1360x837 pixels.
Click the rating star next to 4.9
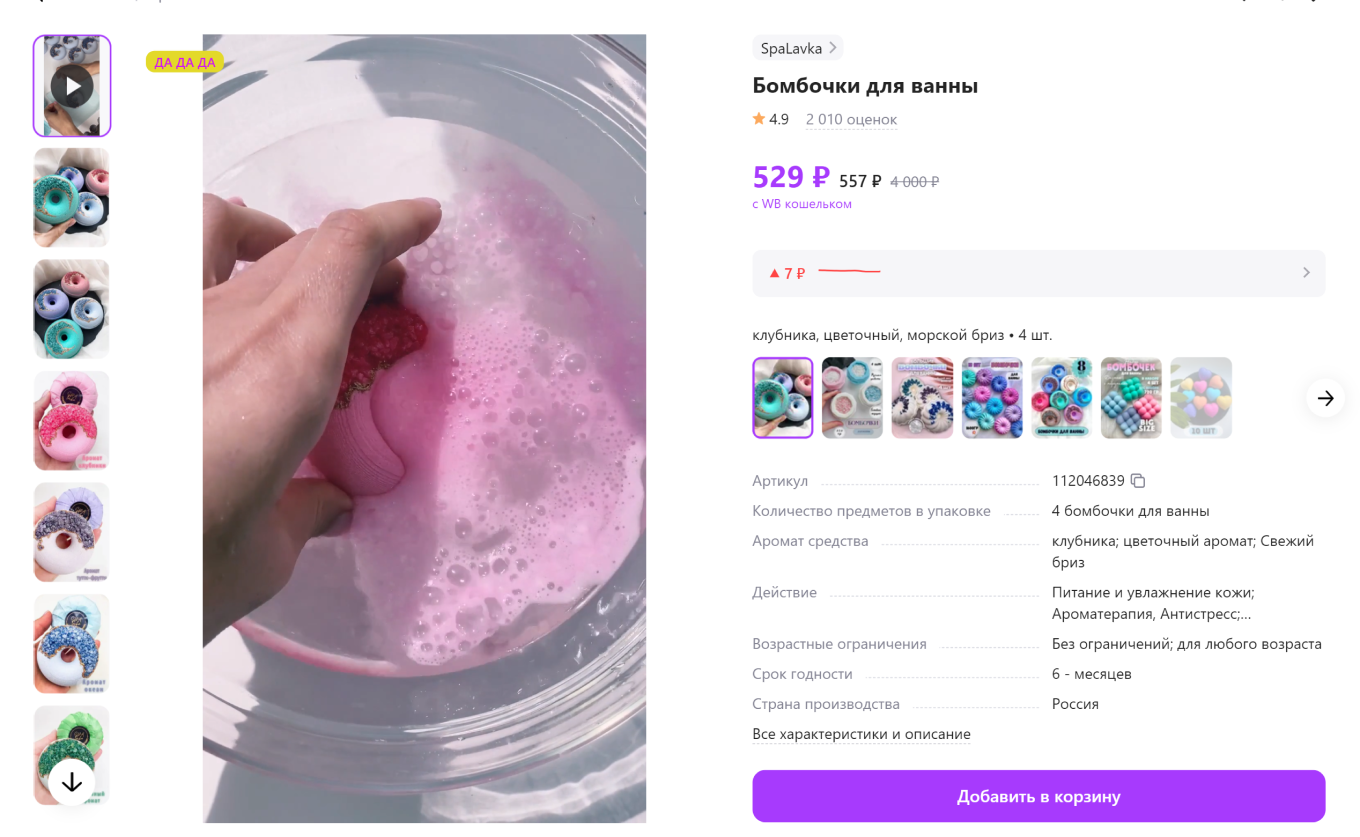pos(758,119)
